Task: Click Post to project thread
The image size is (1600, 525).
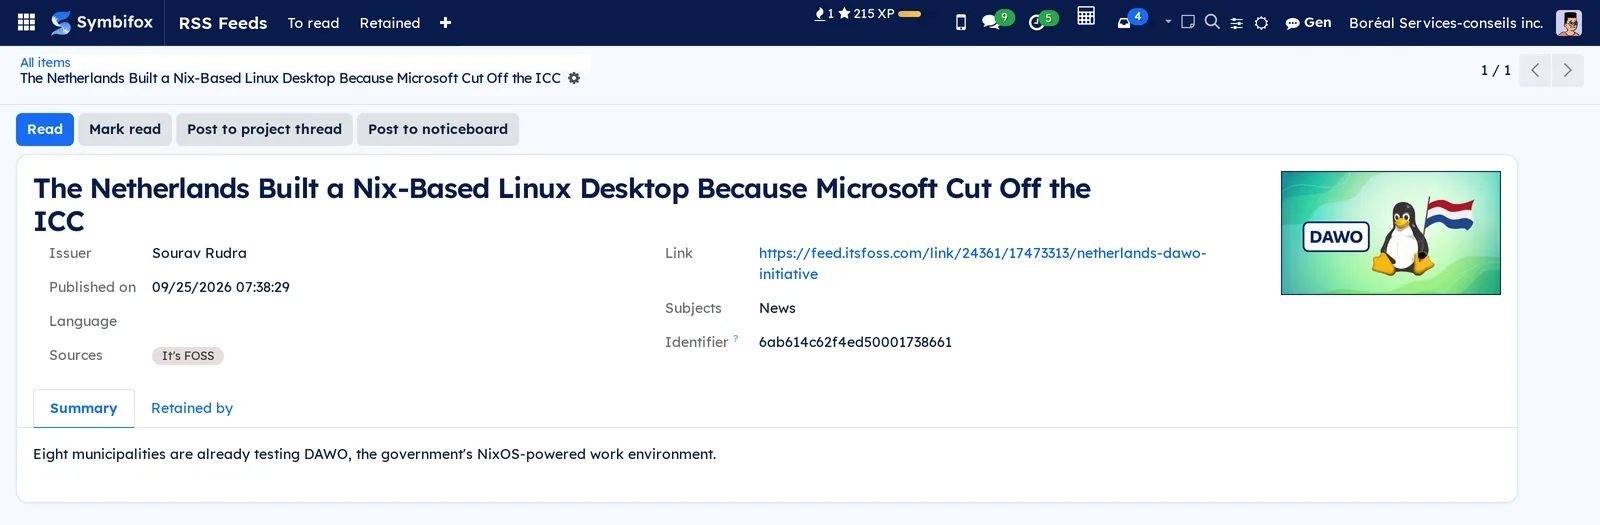Action: pyautogui.click(x=264, y=129)
